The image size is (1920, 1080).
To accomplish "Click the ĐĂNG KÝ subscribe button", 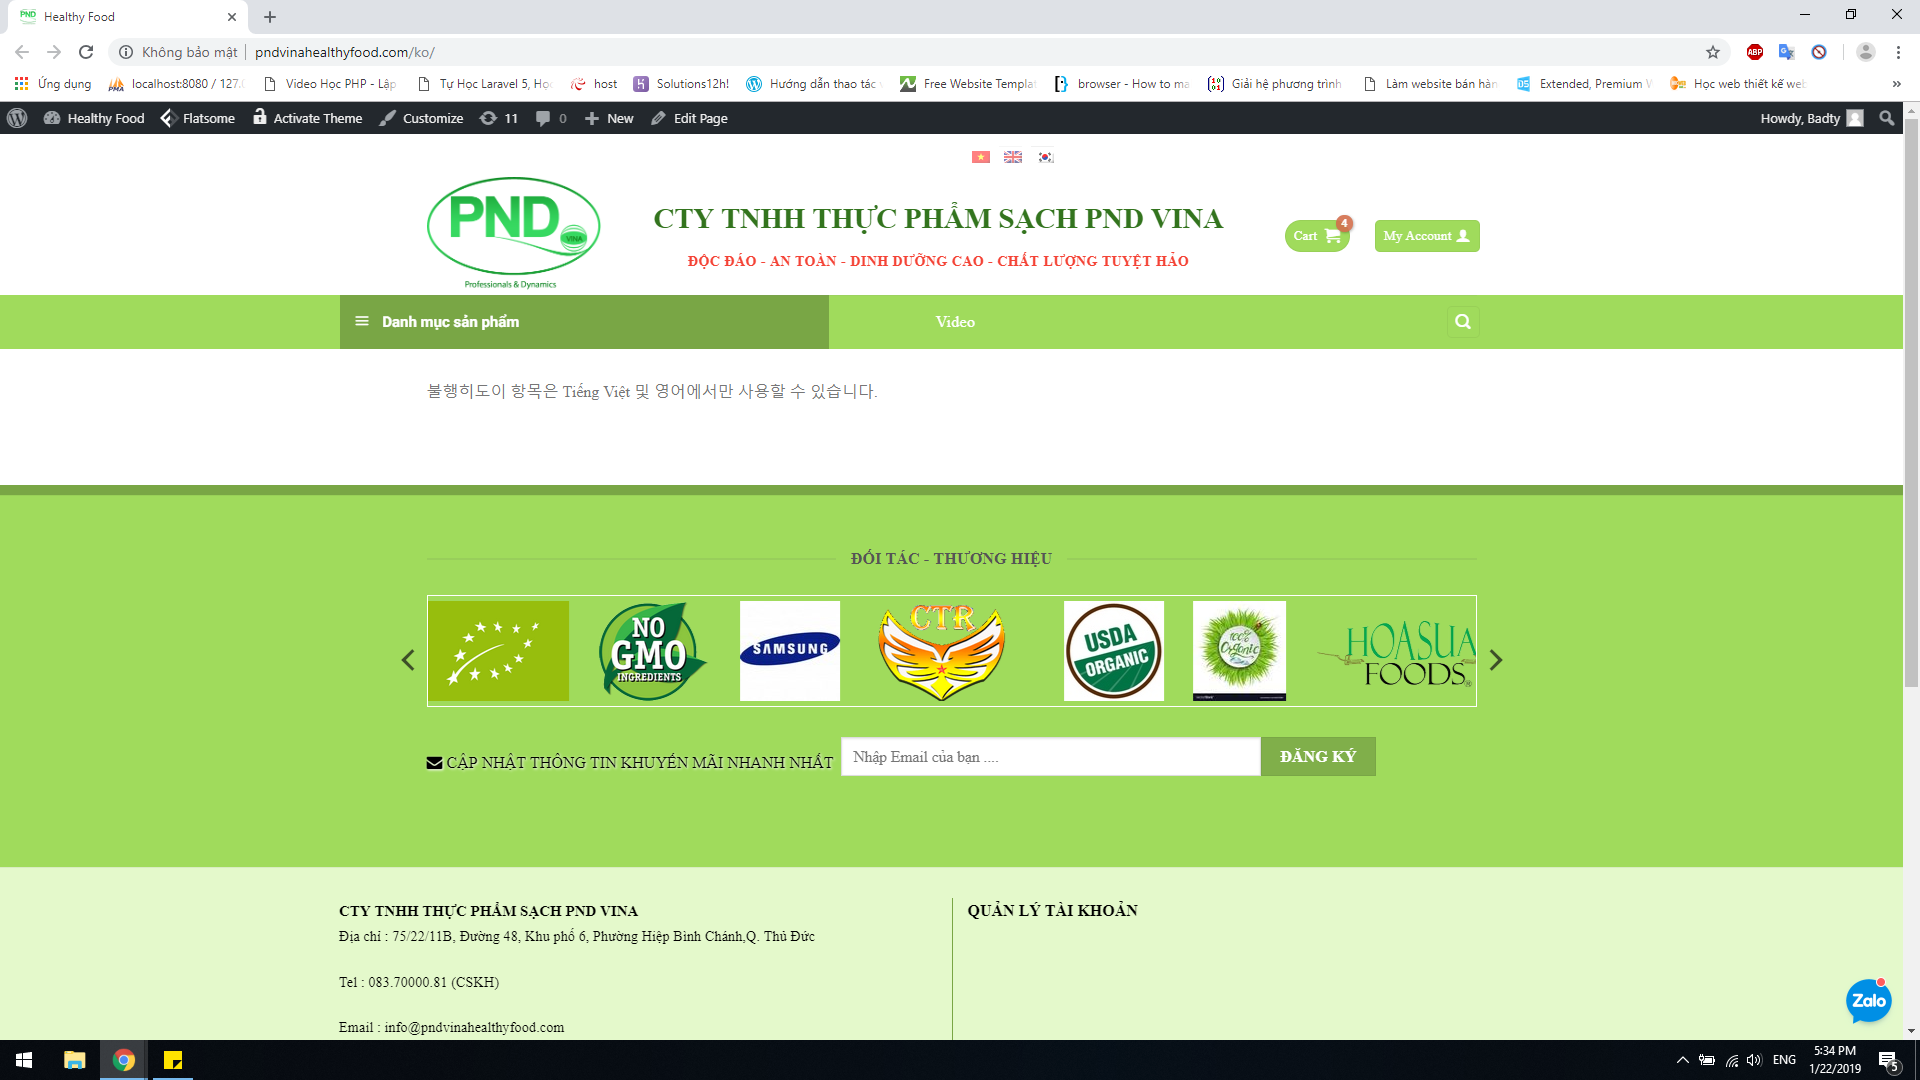I will point(1318,757).
